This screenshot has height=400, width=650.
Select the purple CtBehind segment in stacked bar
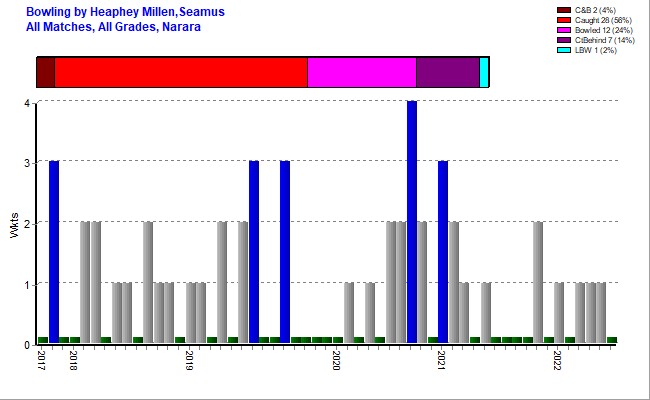pyautogui.click(x=447, y=73)
